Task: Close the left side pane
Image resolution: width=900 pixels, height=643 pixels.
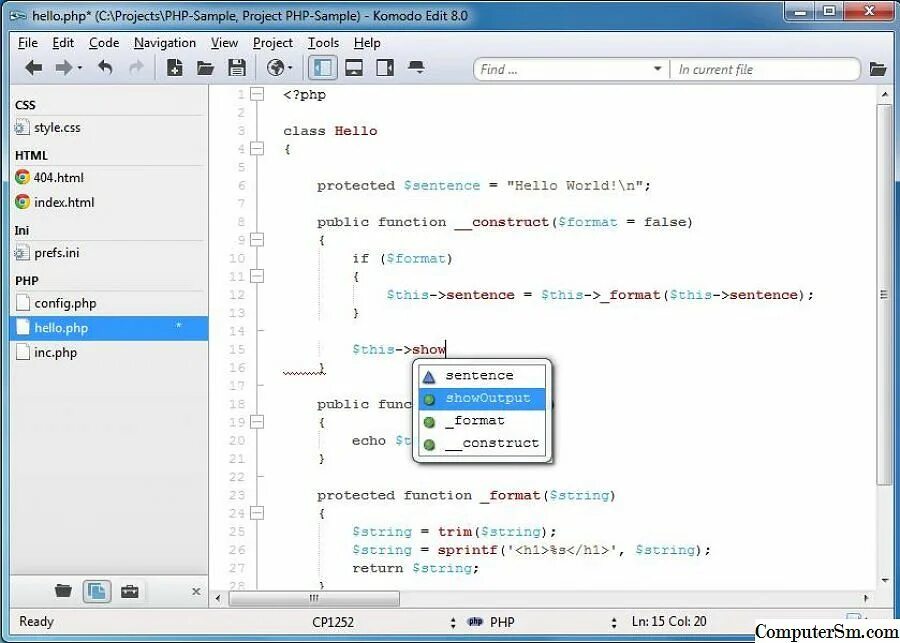Action: [196, 591]
